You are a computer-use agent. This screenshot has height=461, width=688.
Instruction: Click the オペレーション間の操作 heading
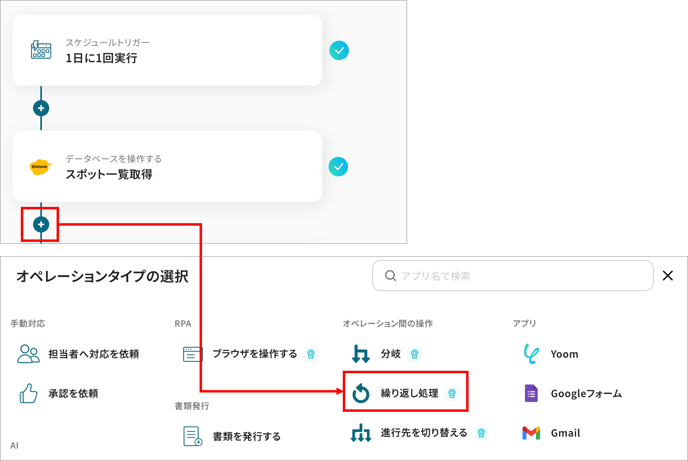387,323
